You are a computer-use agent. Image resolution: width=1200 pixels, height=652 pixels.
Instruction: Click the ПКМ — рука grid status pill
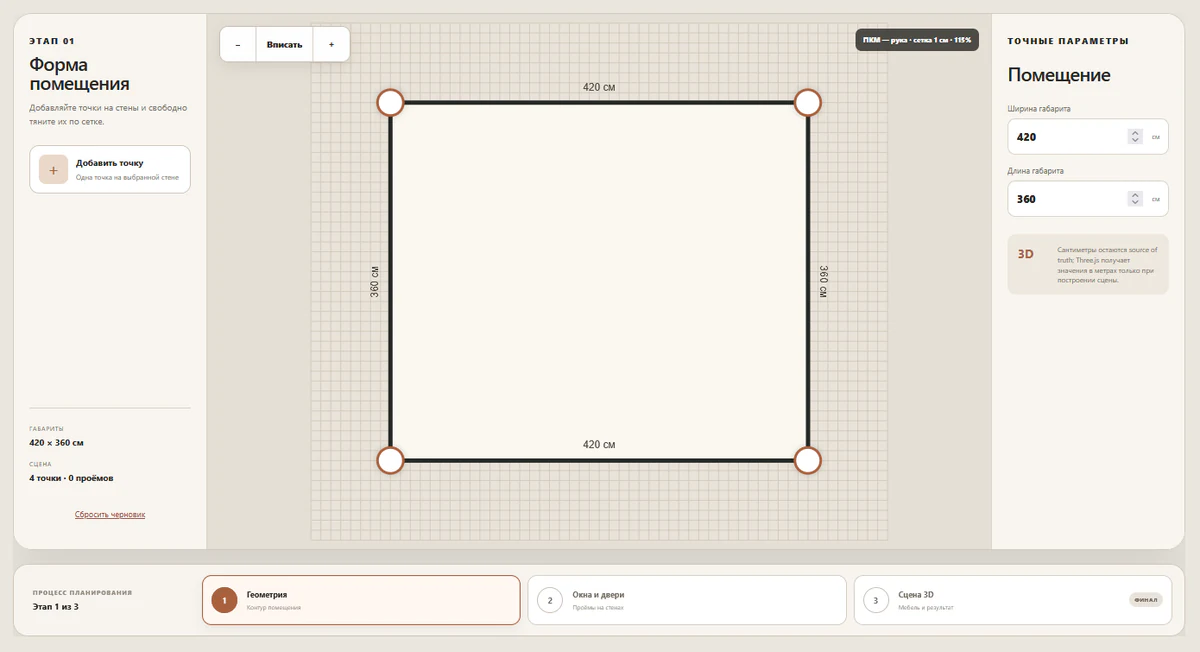click(916, 40)
